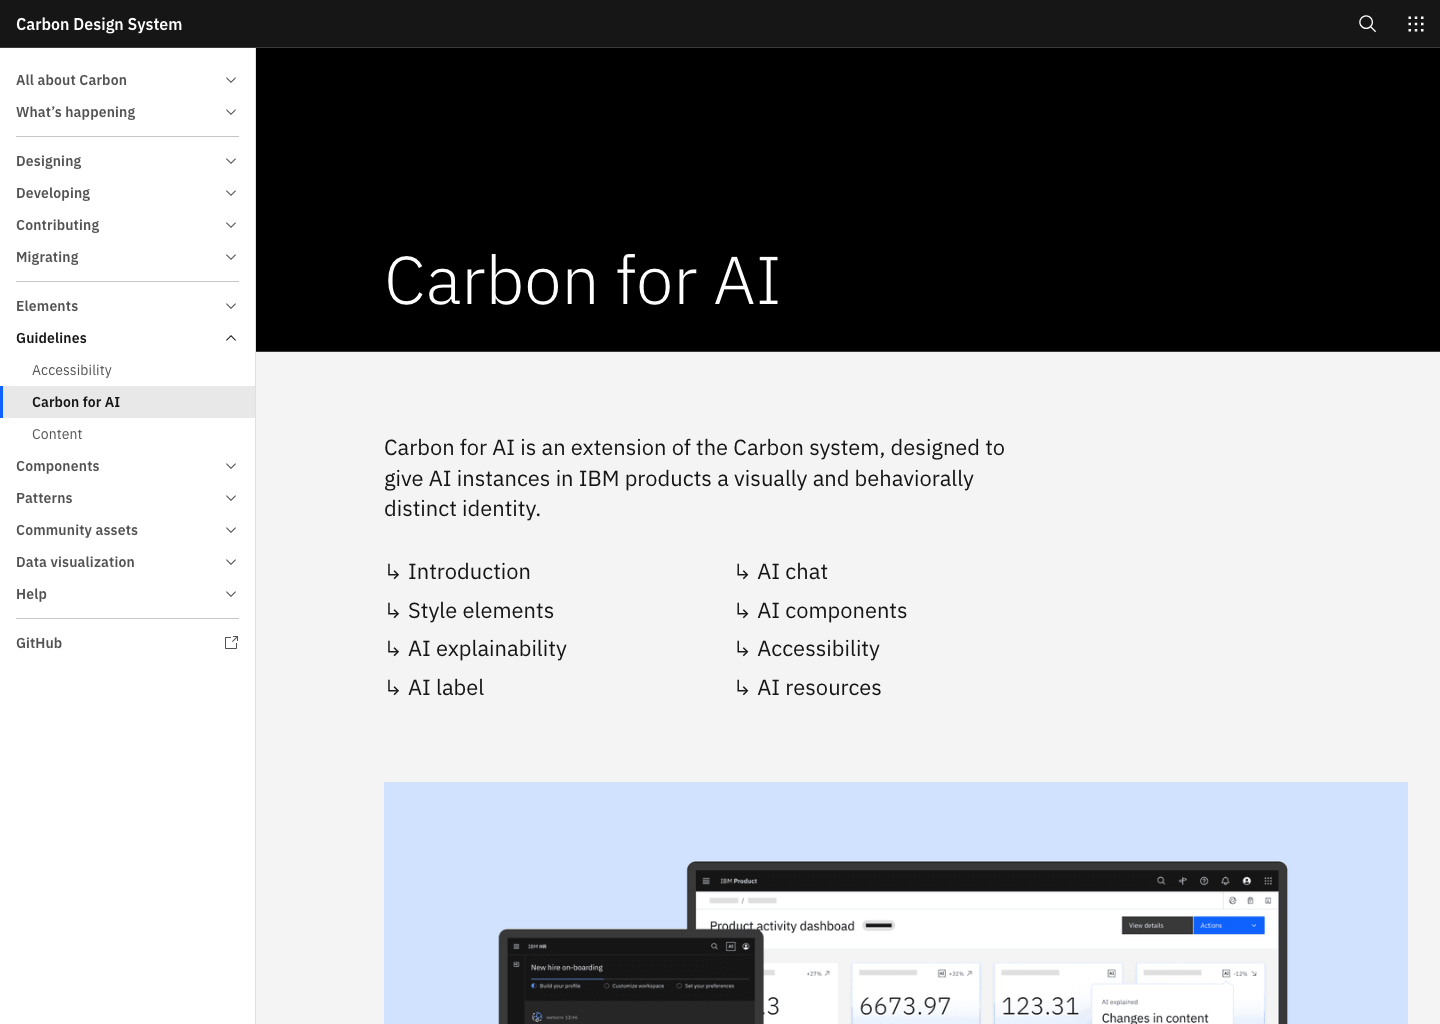The width and height of the screenshot is (1440, 1024).
Task: Click the arrow icon pointing to Introduction
Action: tap(393, 571)
